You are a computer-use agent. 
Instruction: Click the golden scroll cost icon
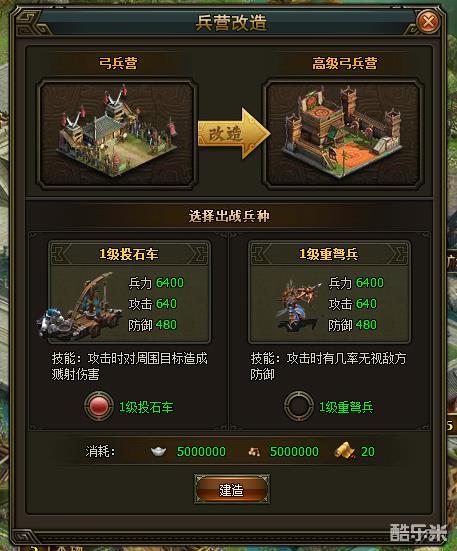pyautogui.click(x=345, y=450)
